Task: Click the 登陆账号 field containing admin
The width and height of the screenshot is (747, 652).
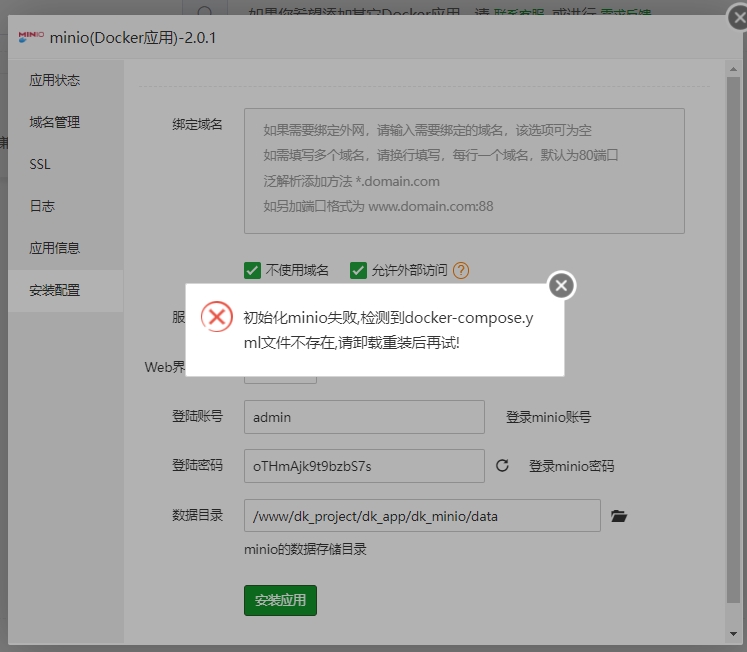Action: 364,417
